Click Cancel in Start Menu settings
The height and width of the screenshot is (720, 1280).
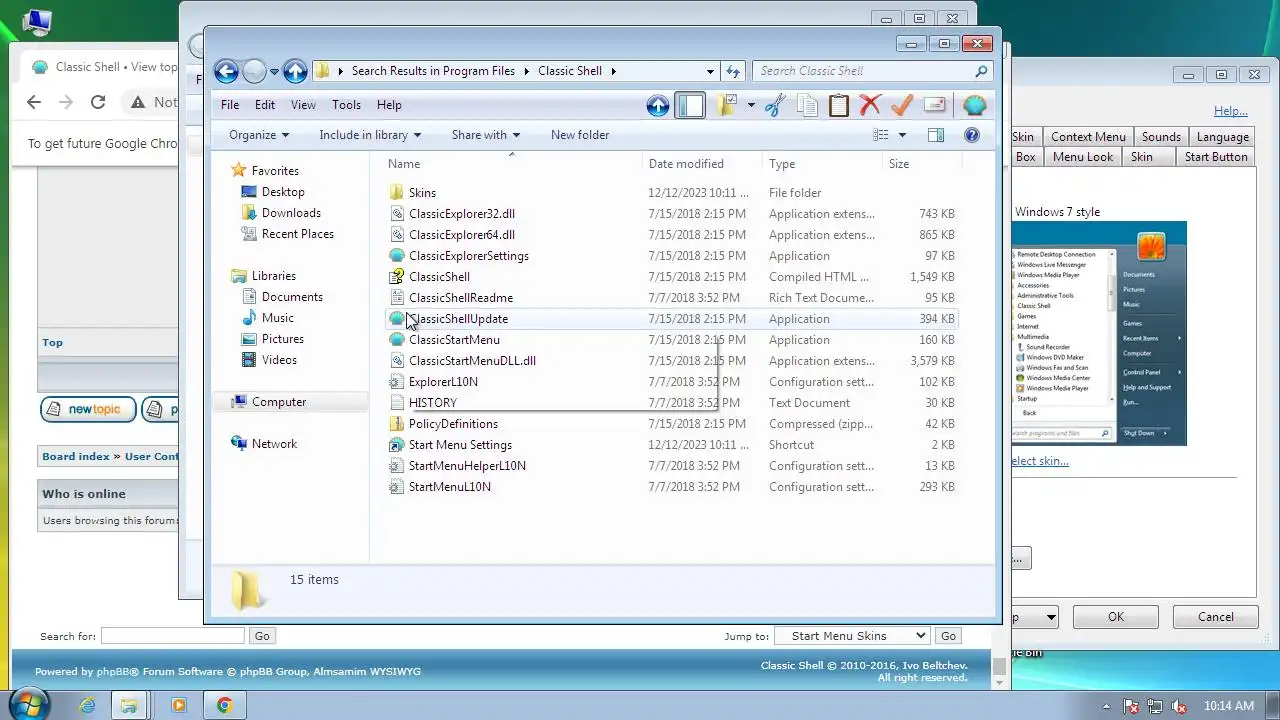point(1216,617)
